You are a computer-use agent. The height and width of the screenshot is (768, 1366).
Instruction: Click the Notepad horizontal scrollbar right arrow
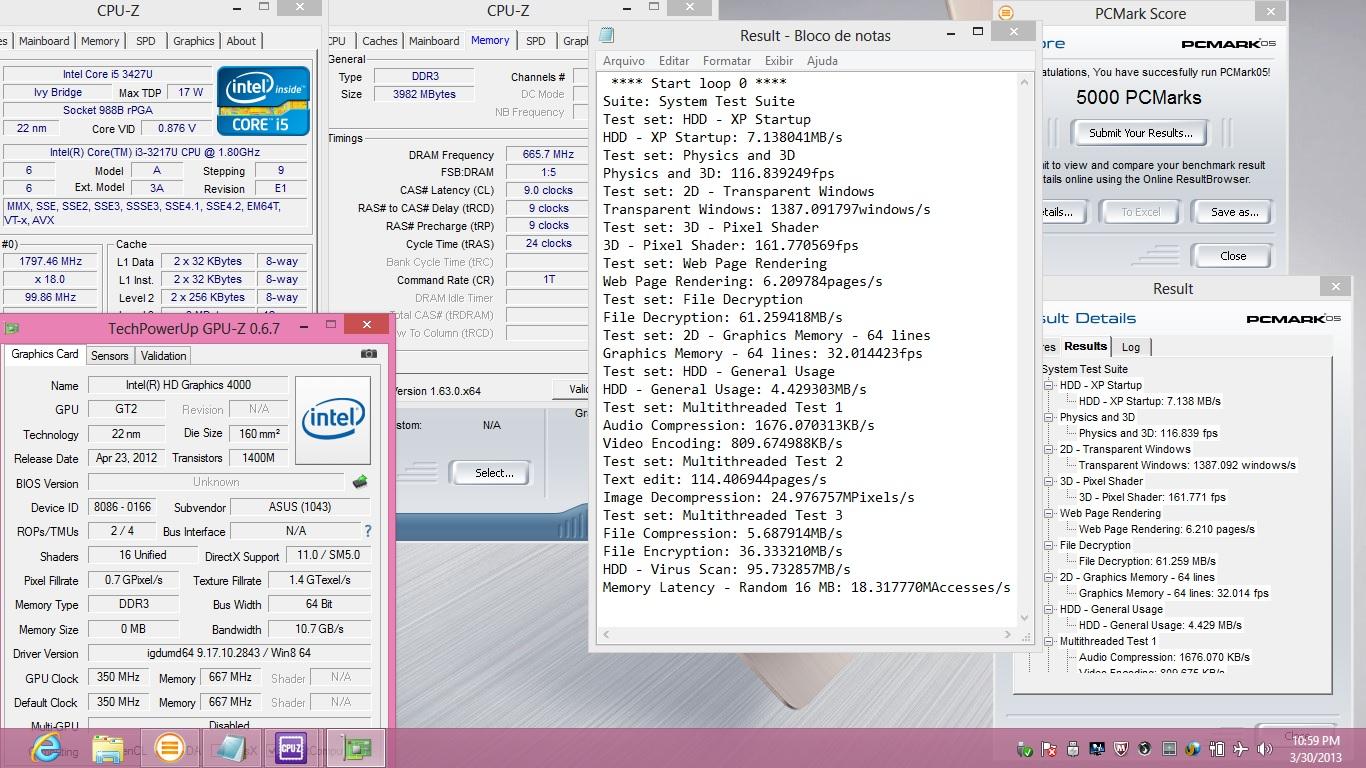pos(1007,635)
